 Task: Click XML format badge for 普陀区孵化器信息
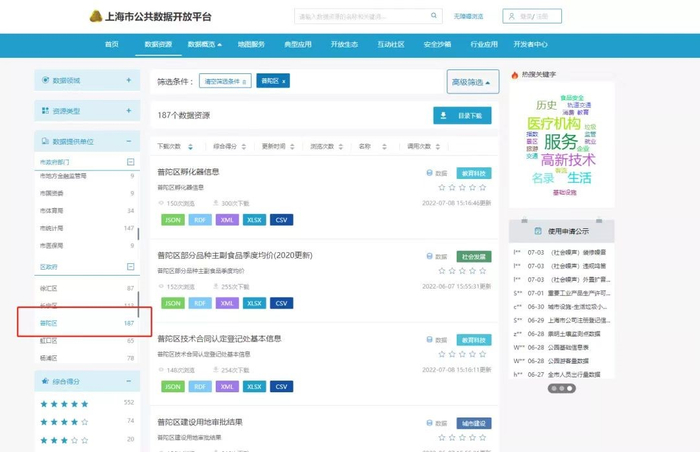tap(227, 220)
